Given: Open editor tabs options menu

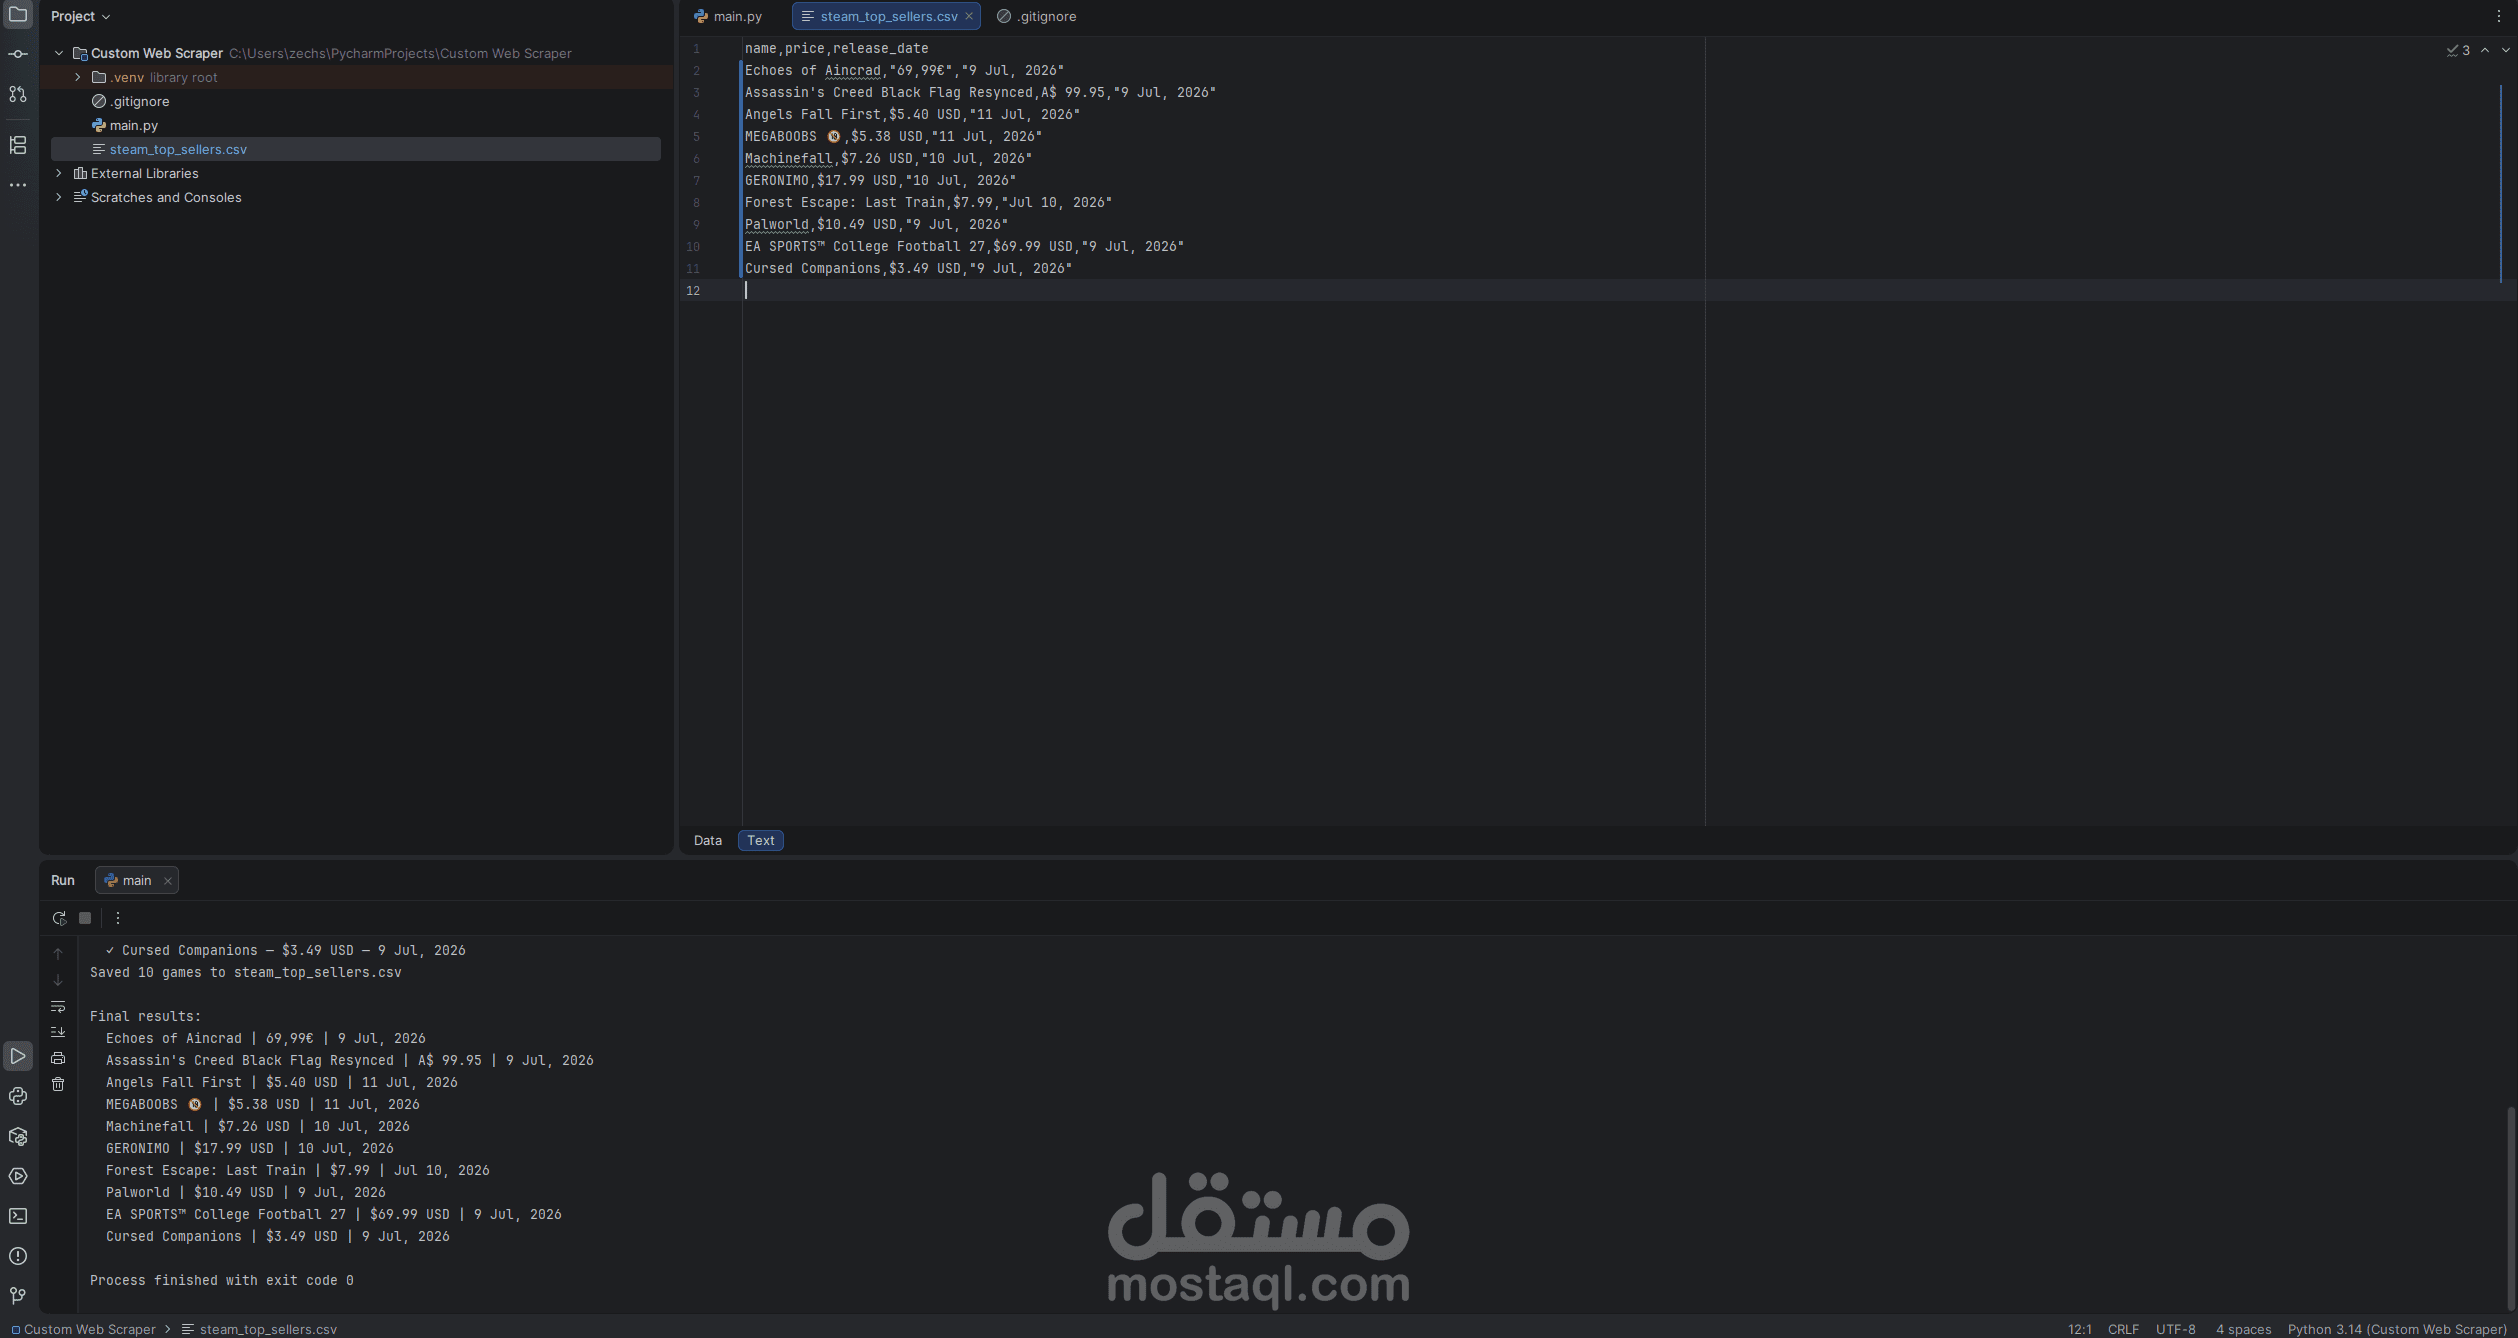Looking at the screenshot, I should point(2498,16).
